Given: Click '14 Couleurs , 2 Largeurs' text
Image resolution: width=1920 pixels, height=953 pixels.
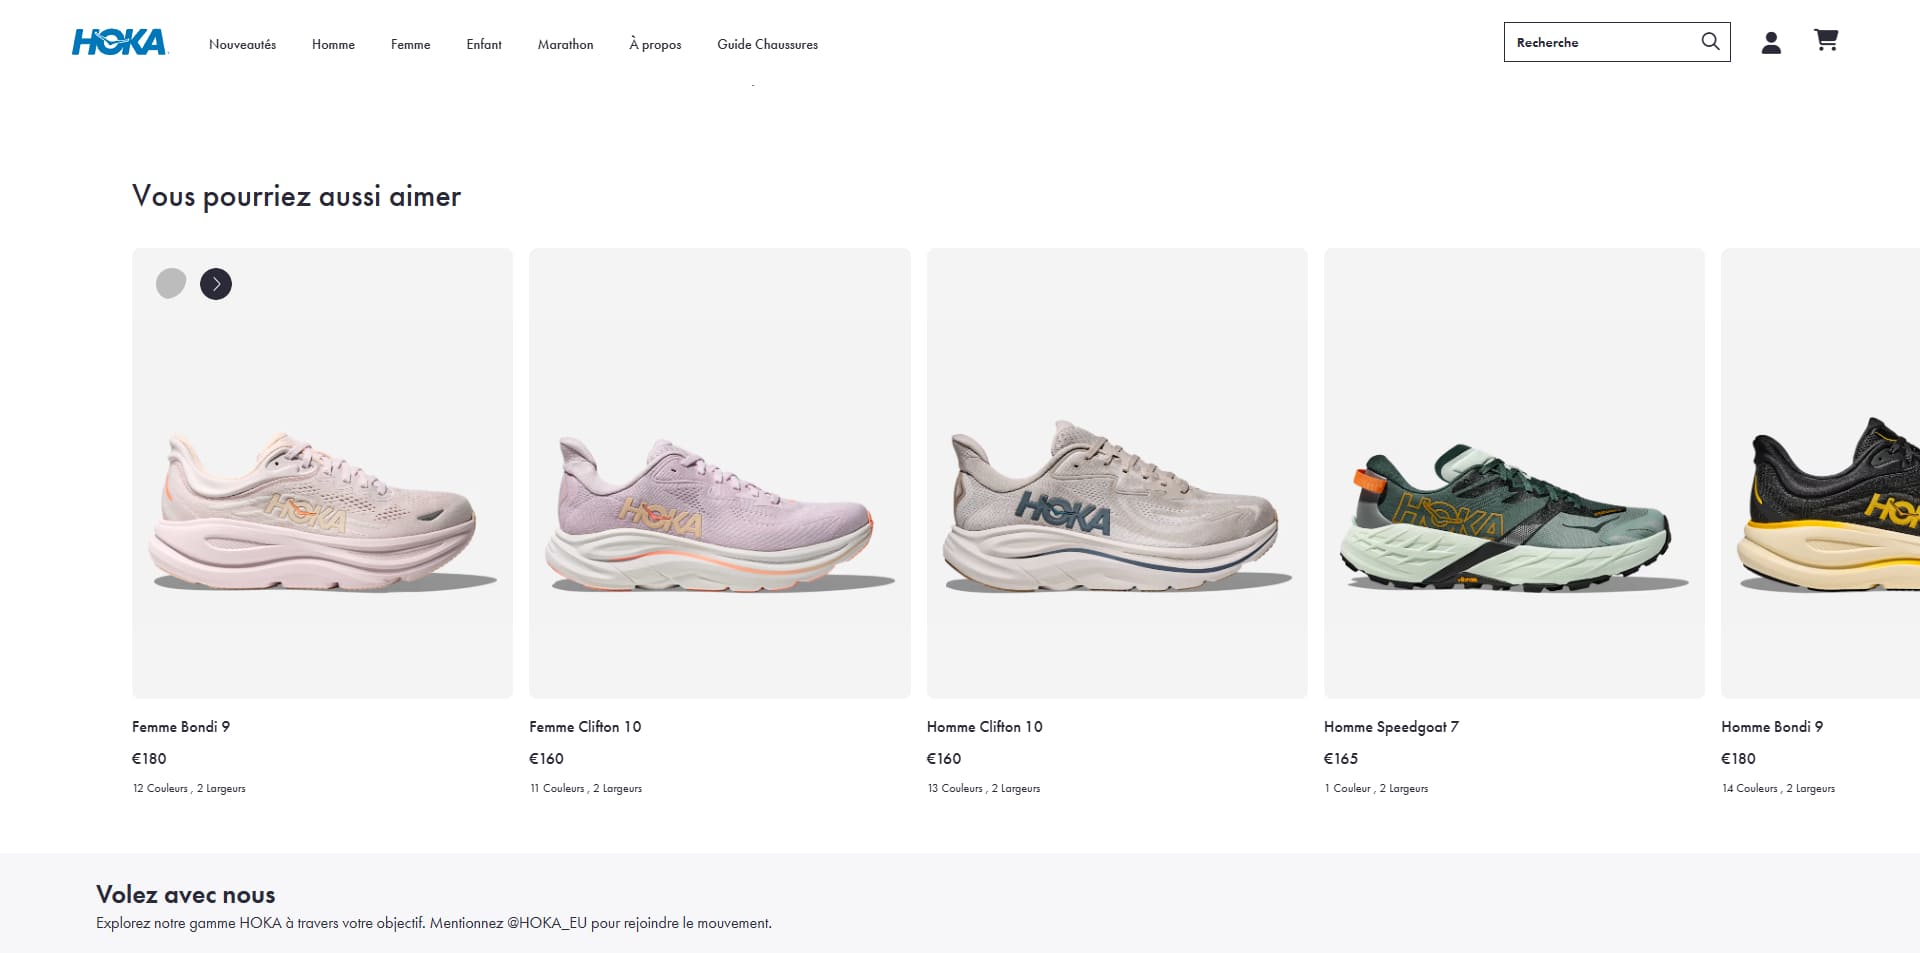Looking at the screenshot, I should coord(1778,788).
